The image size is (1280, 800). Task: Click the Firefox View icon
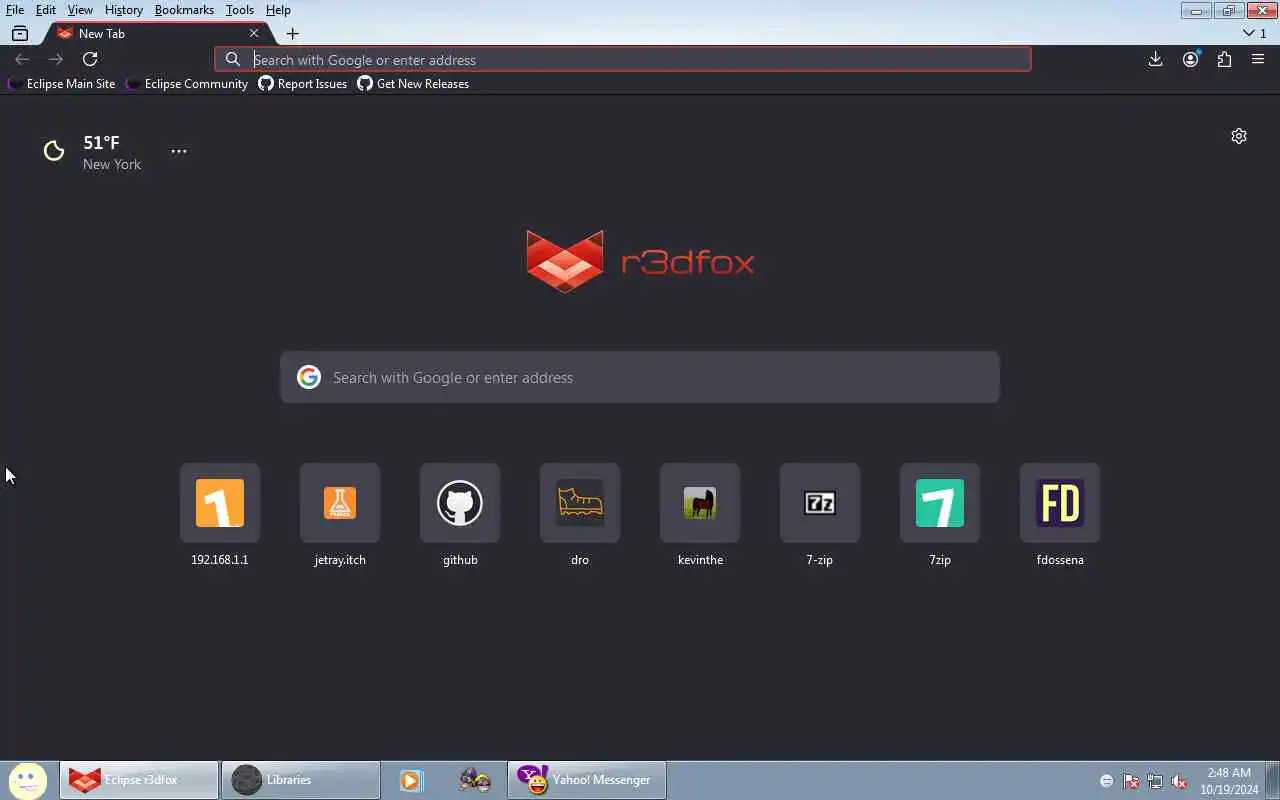[x=19, y=33]
